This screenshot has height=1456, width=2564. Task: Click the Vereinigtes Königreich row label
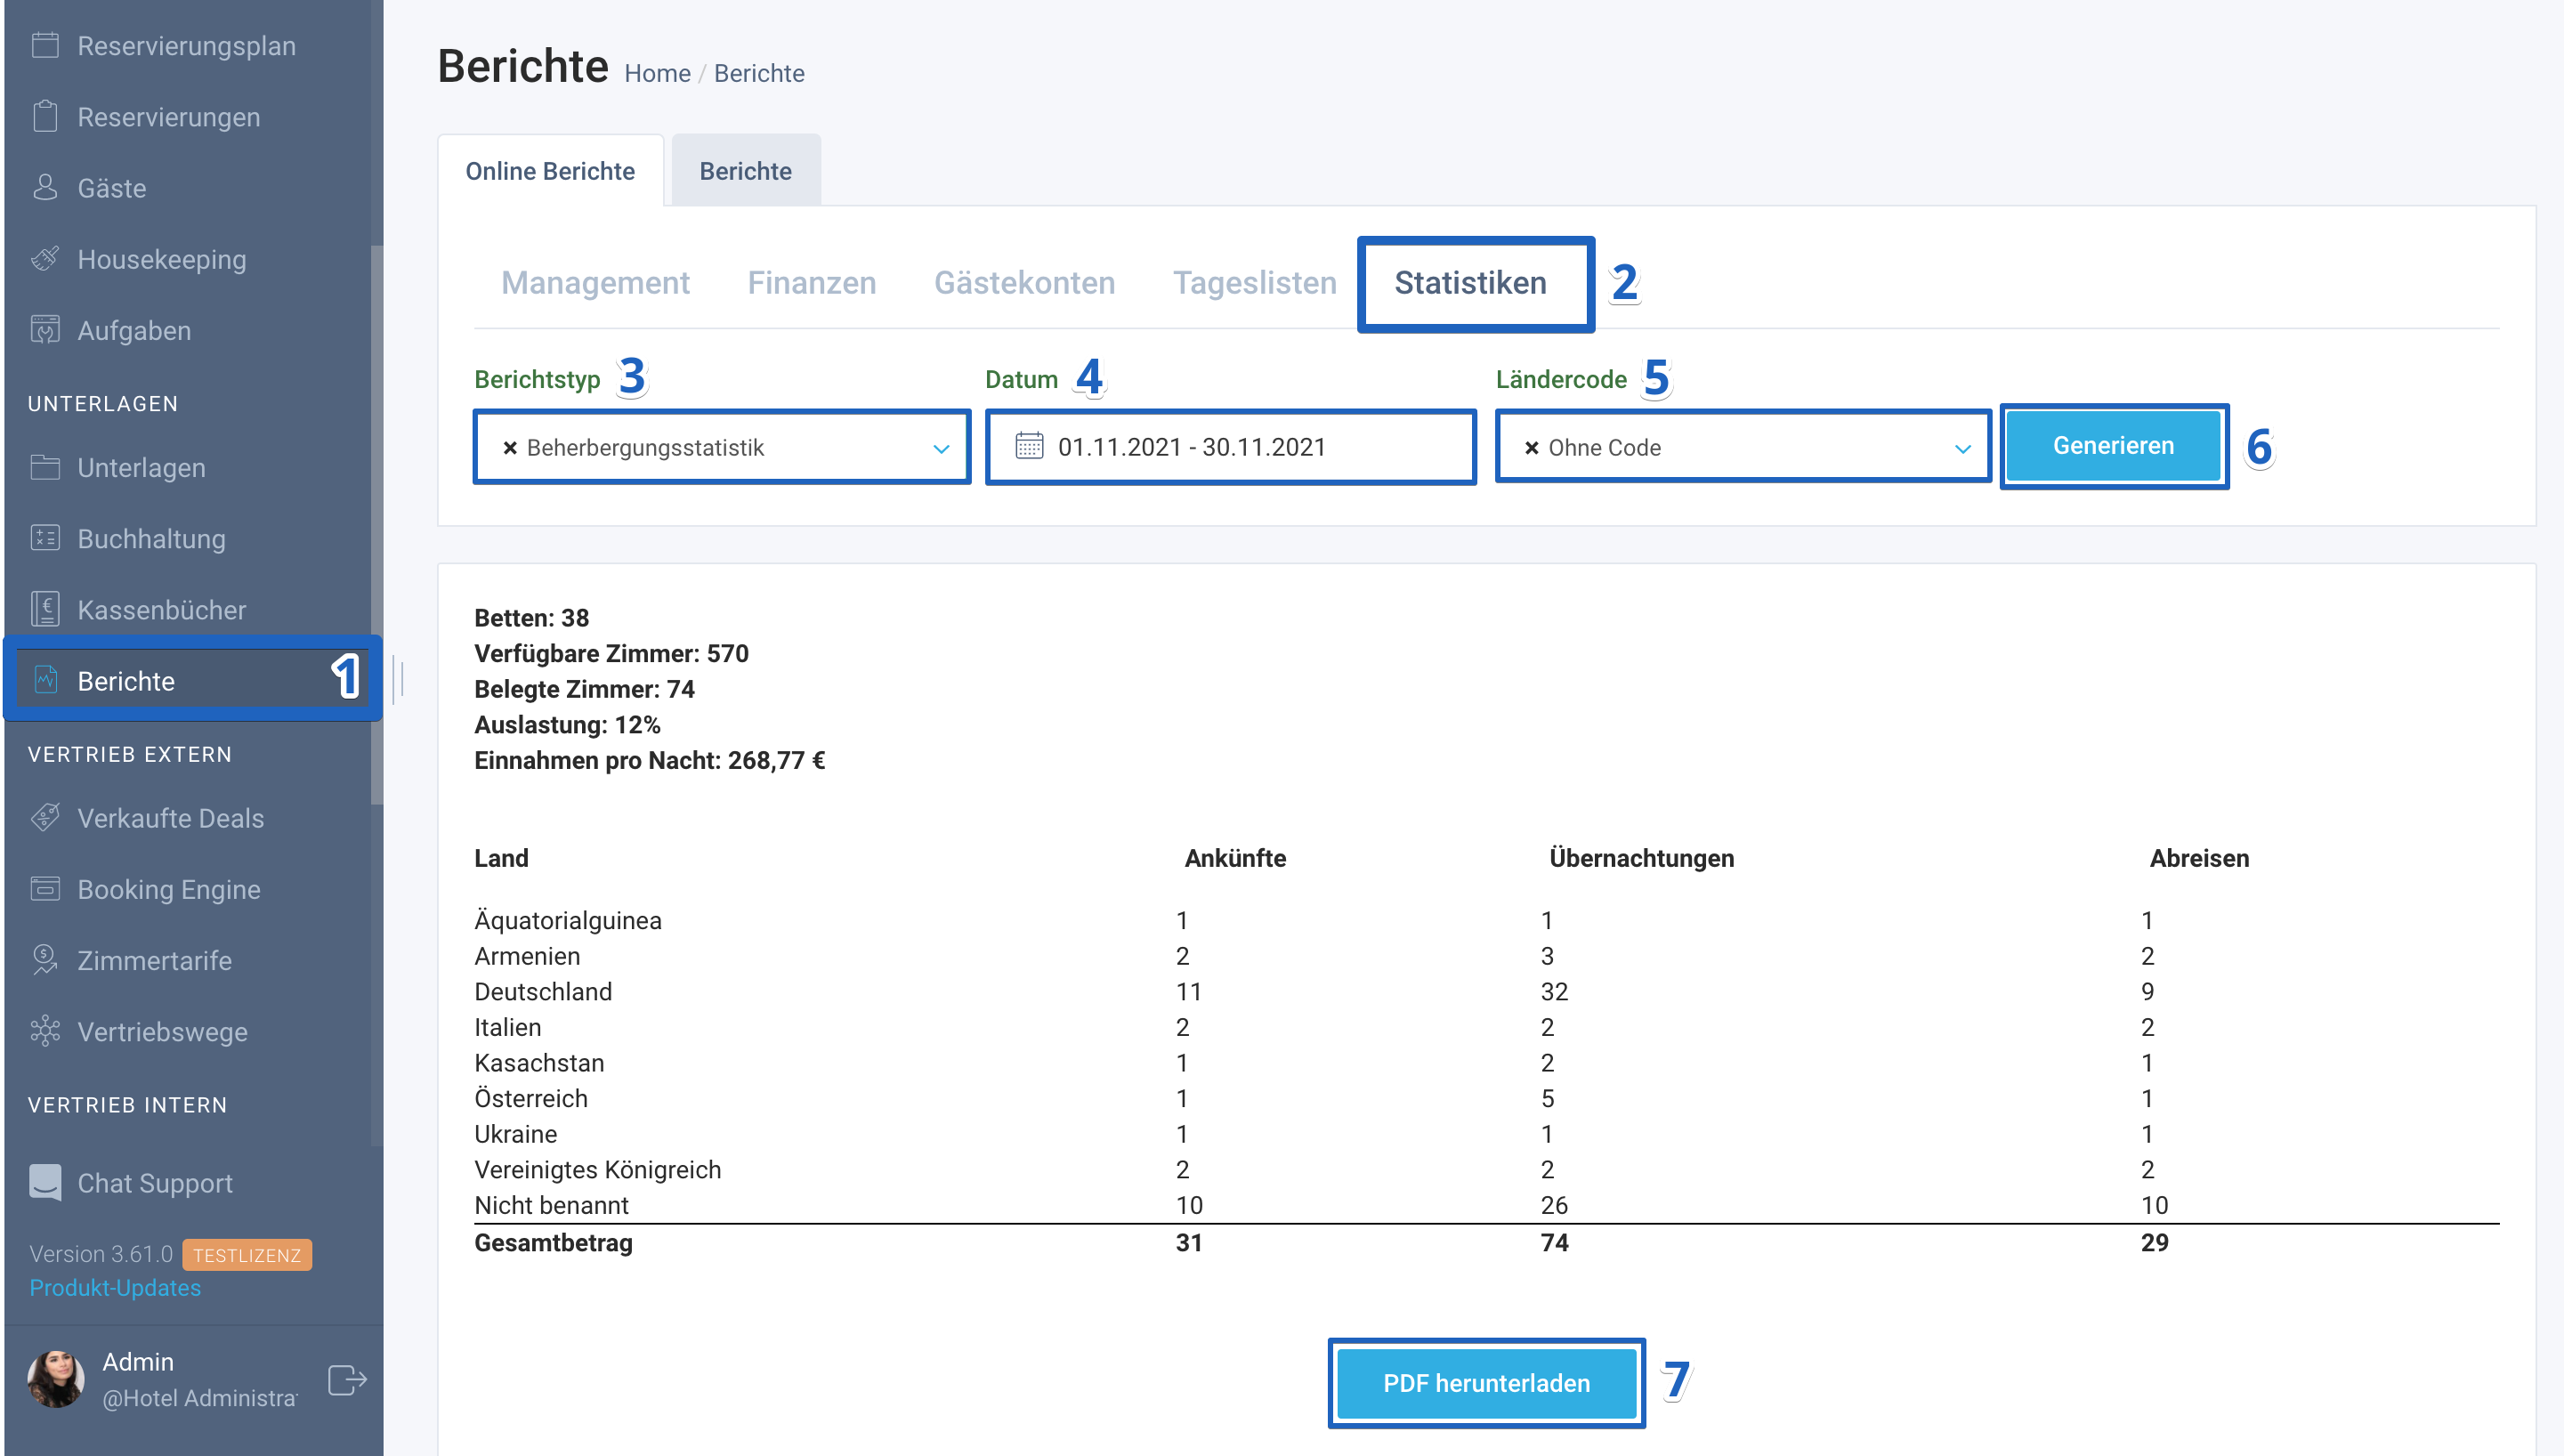pyautogui.click(x=597, y=1169)
